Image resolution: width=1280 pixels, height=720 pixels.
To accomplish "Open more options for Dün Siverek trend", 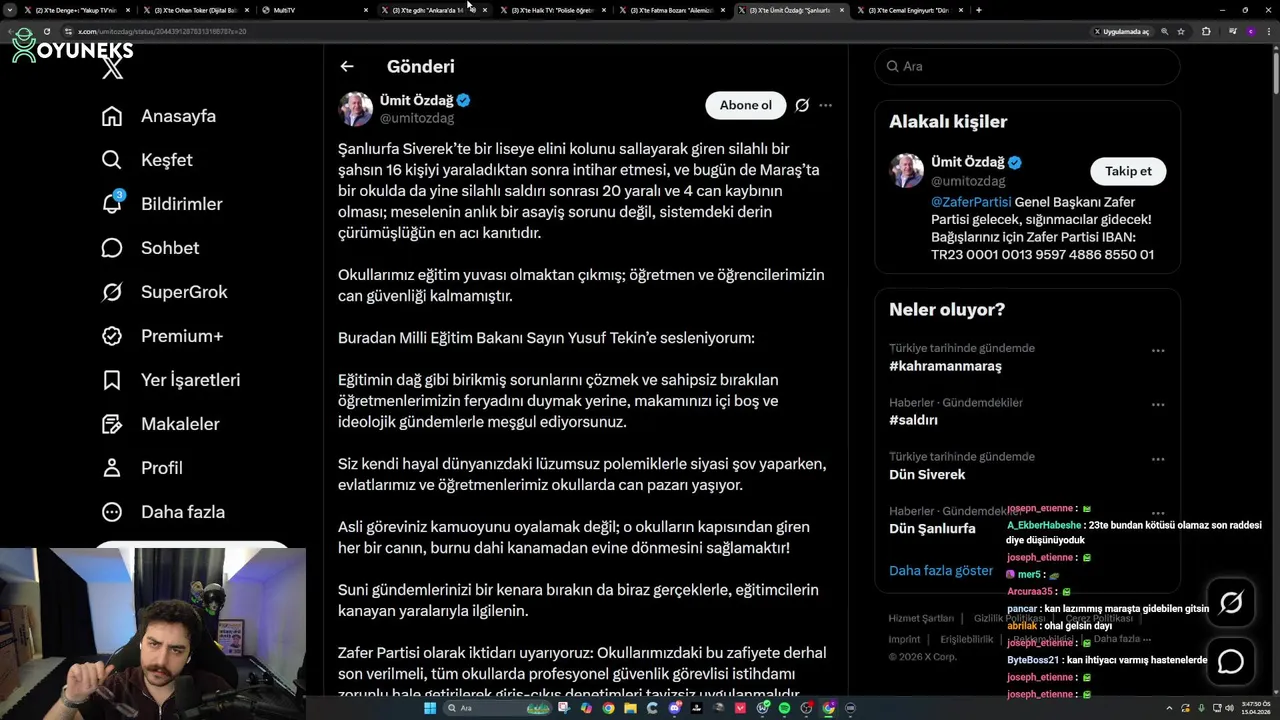I will coord(1158,459).
